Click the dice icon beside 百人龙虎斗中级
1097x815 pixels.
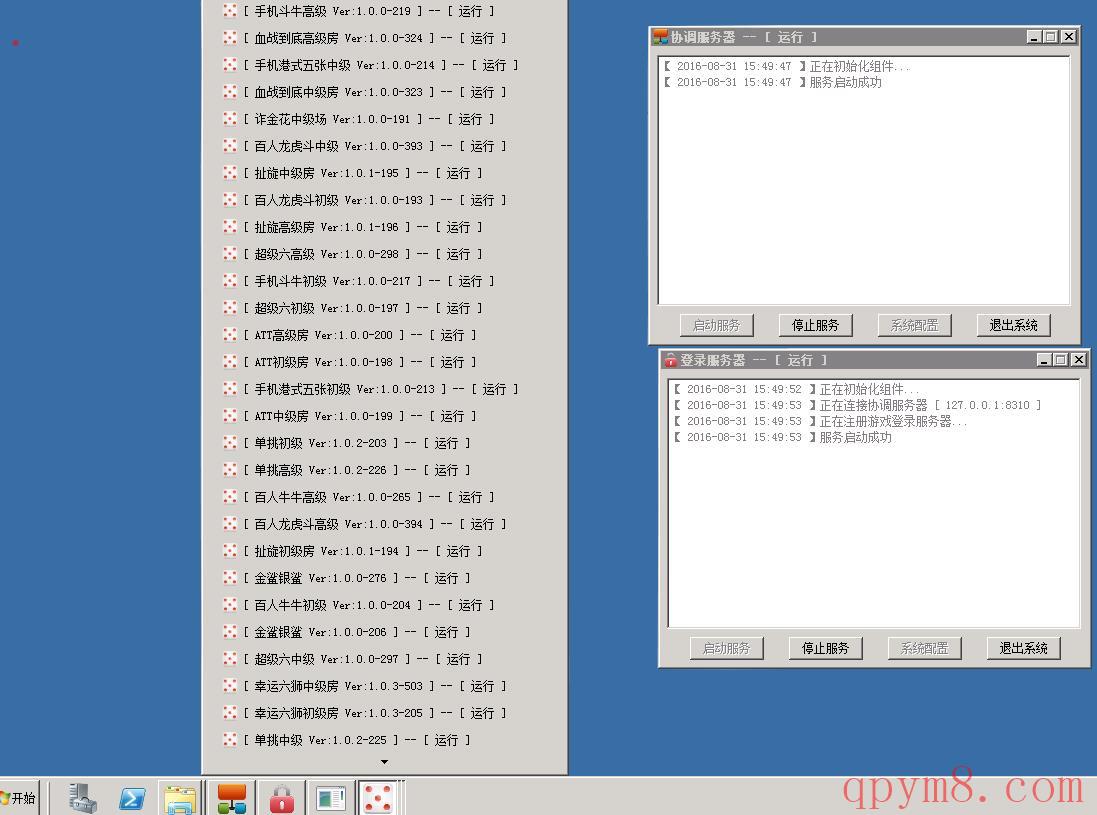click(x=229, y=146)
